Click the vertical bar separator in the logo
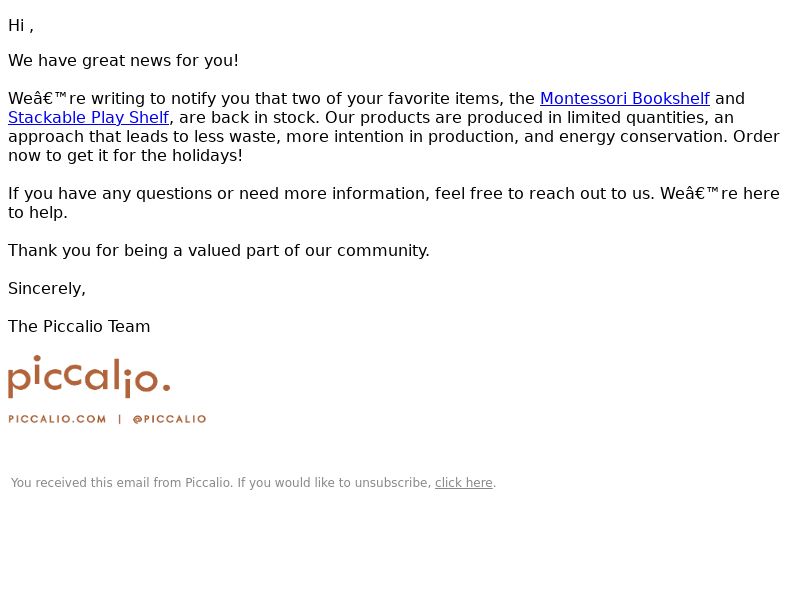800x600 pixels. [119, 419]
